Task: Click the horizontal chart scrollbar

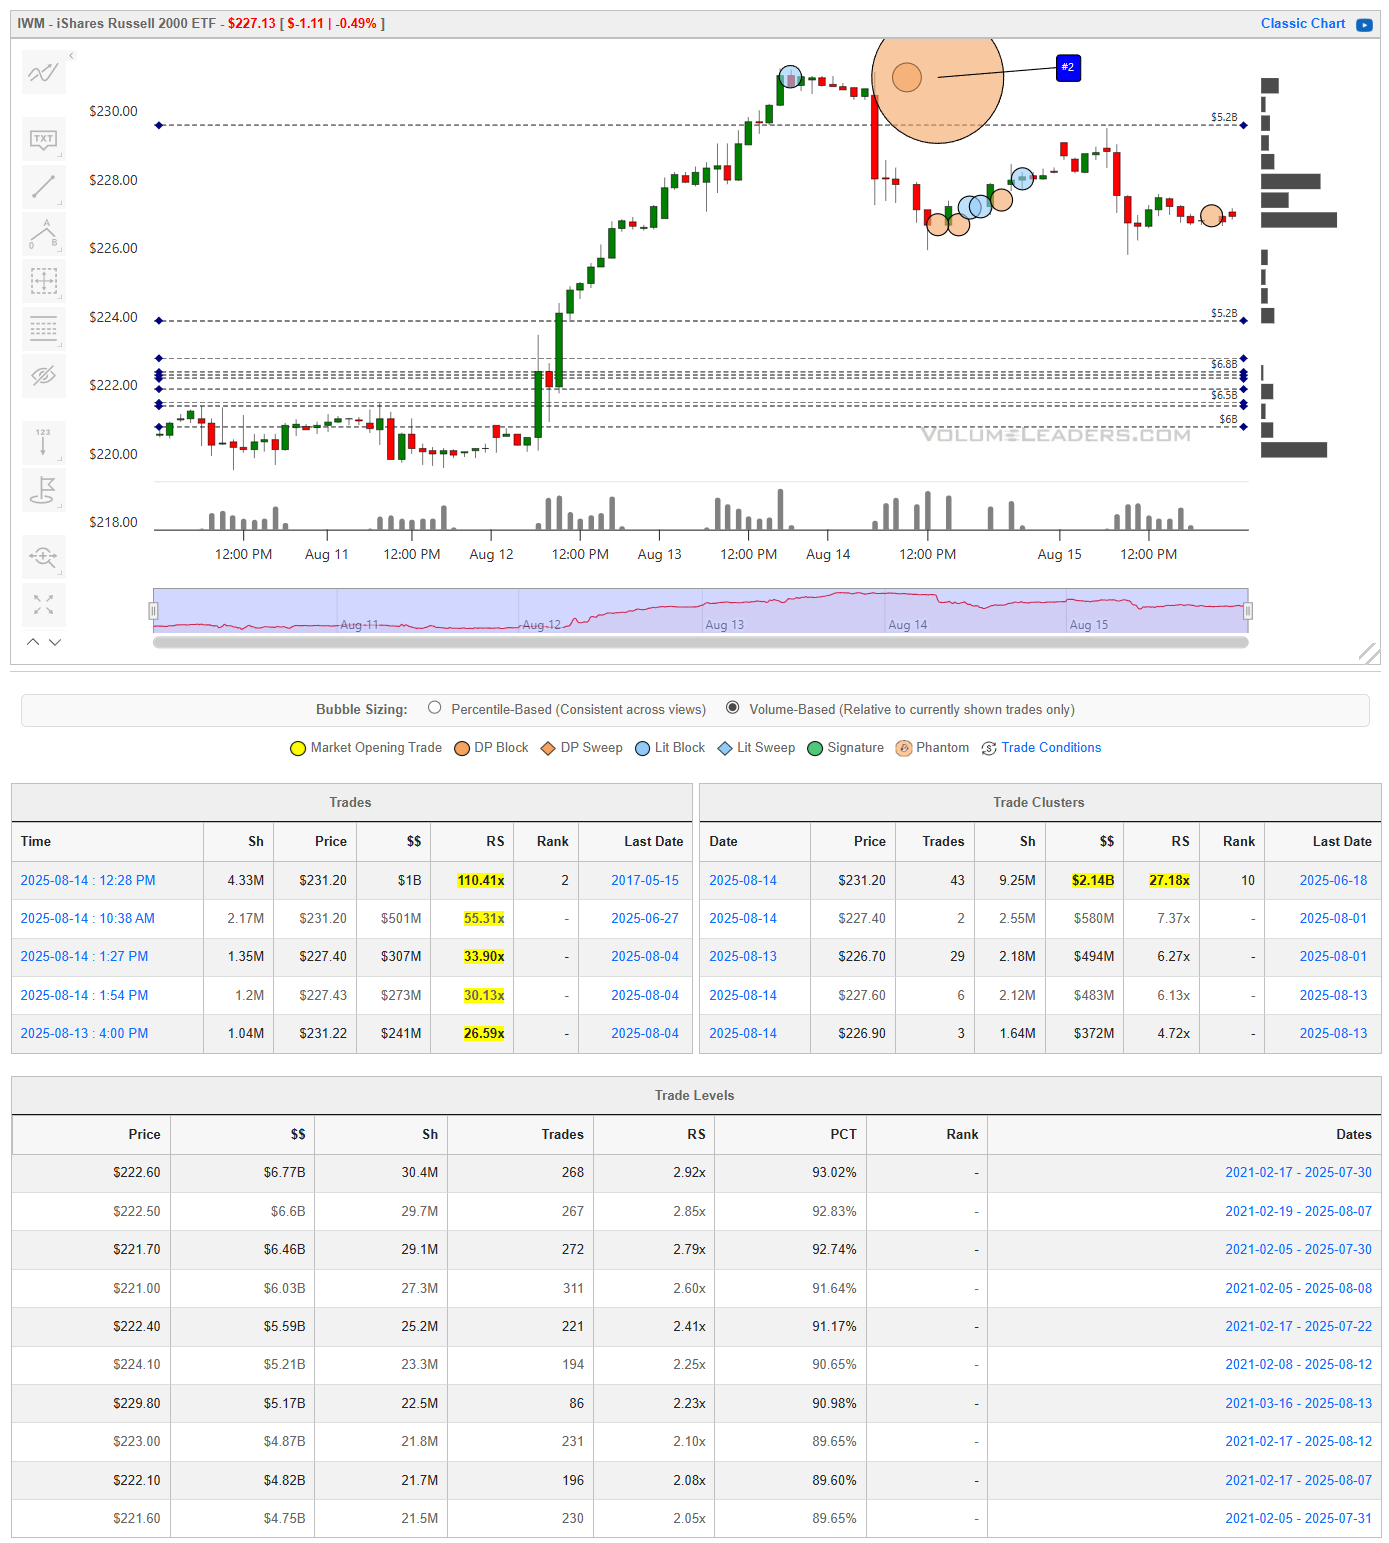Action: pos(700,643)
